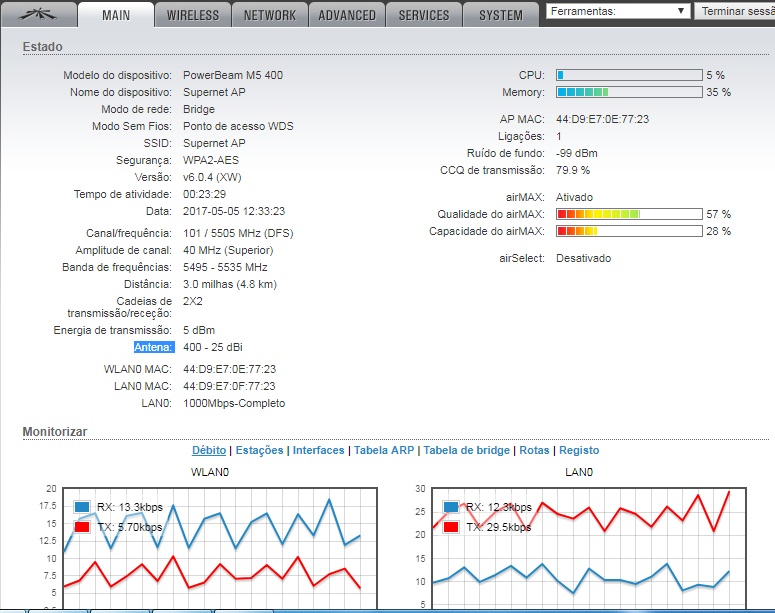Open the SYSTEM tab
This screenshot has height=613, width=775.
[x=501, y=15]
